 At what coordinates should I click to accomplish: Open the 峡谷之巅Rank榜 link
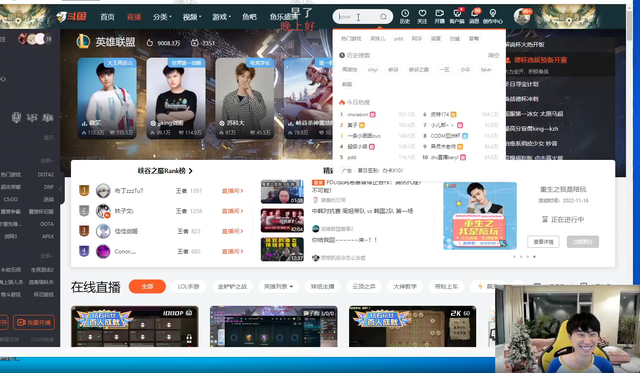[165, 171]
